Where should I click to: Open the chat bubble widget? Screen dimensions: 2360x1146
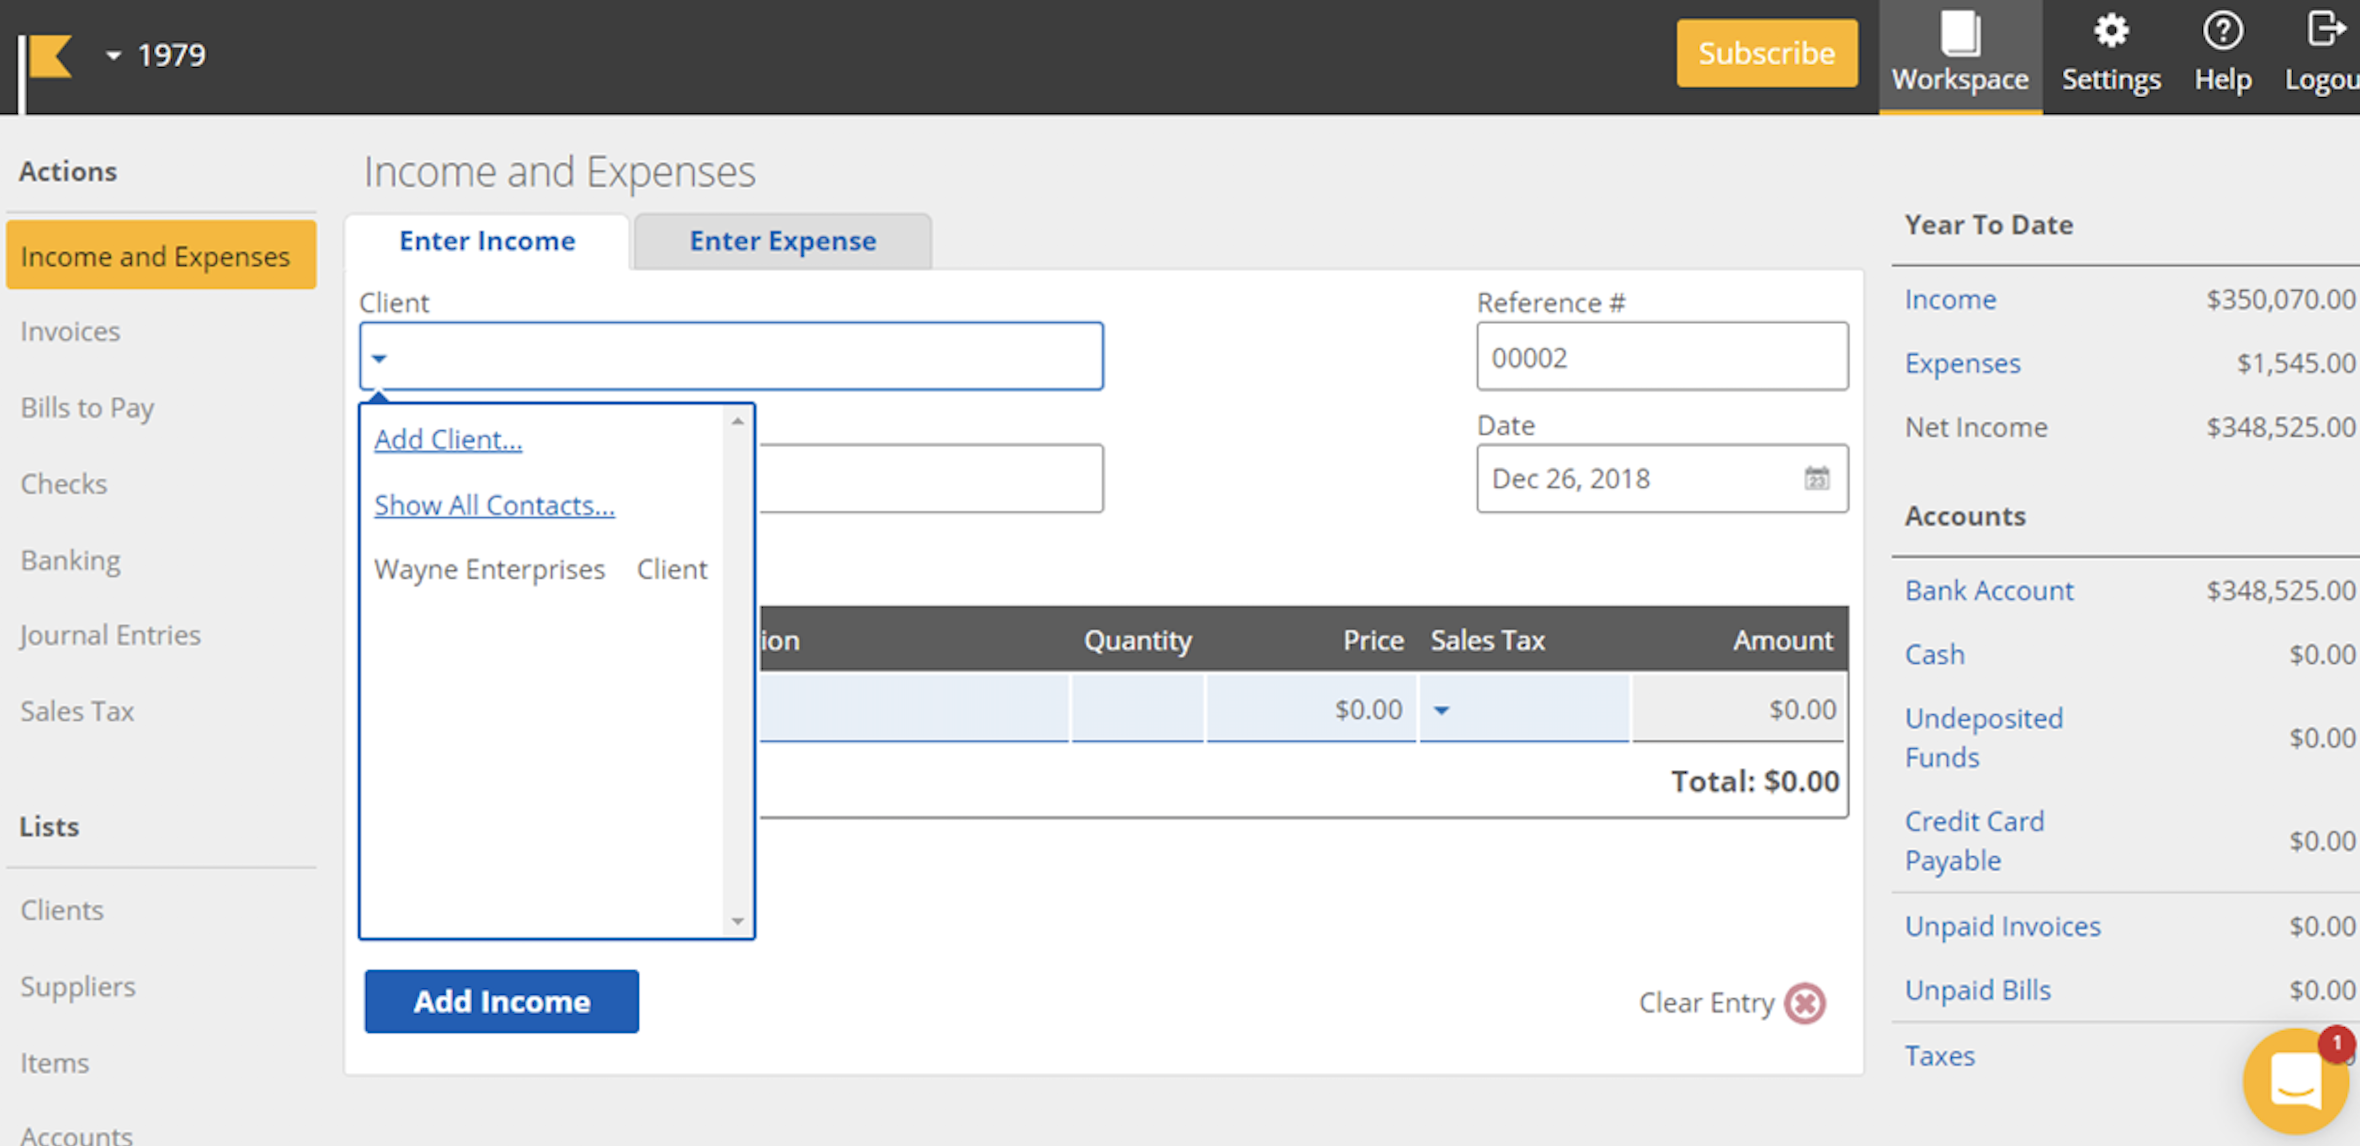(2295, 1082)
